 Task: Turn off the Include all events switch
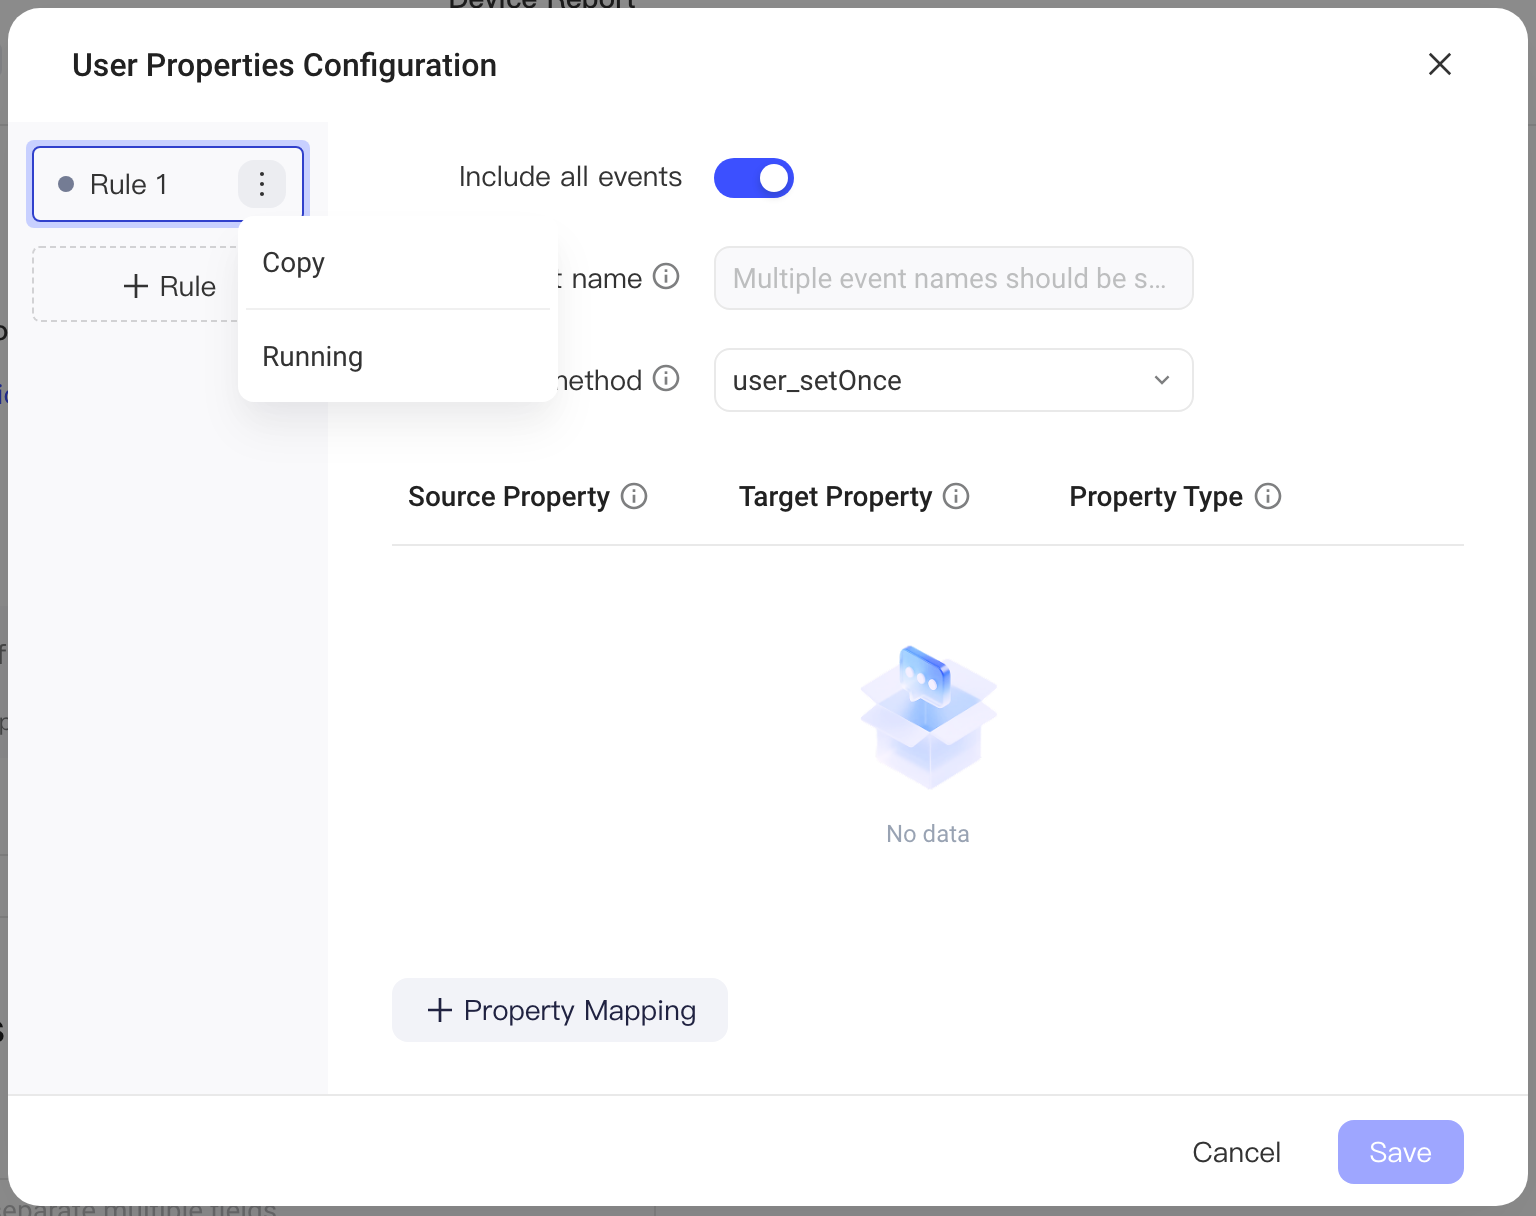click(754, 178)
